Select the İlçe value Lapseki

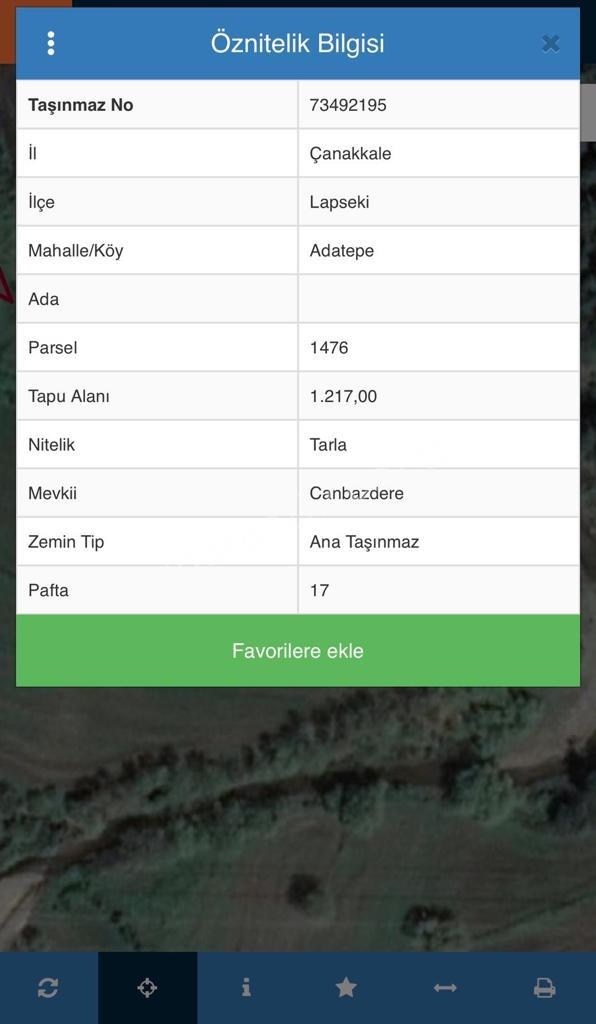point(339,202)
